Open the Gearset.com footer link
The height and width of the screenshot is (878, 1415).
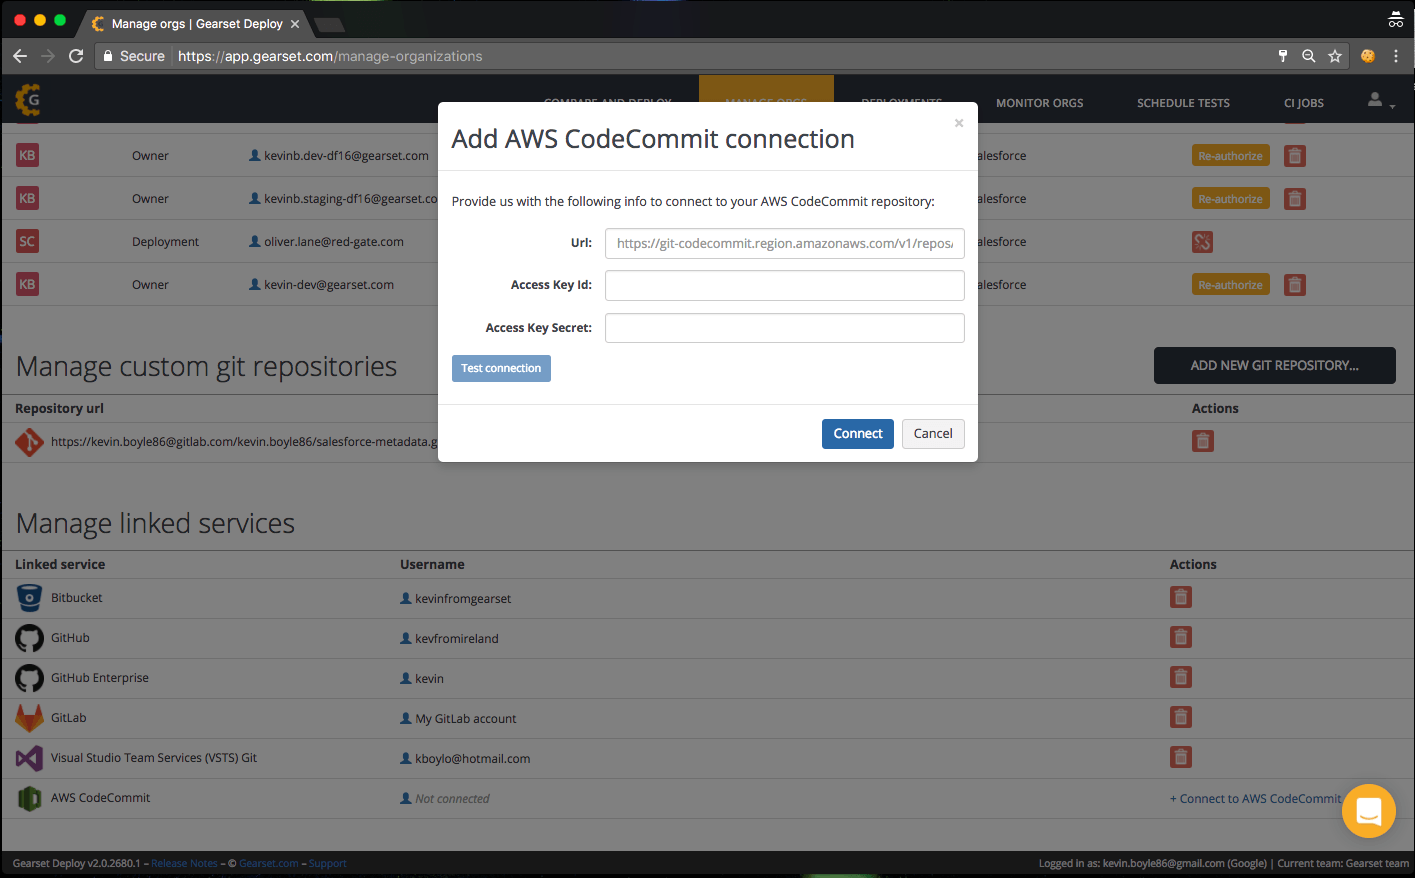click(268, 864)
